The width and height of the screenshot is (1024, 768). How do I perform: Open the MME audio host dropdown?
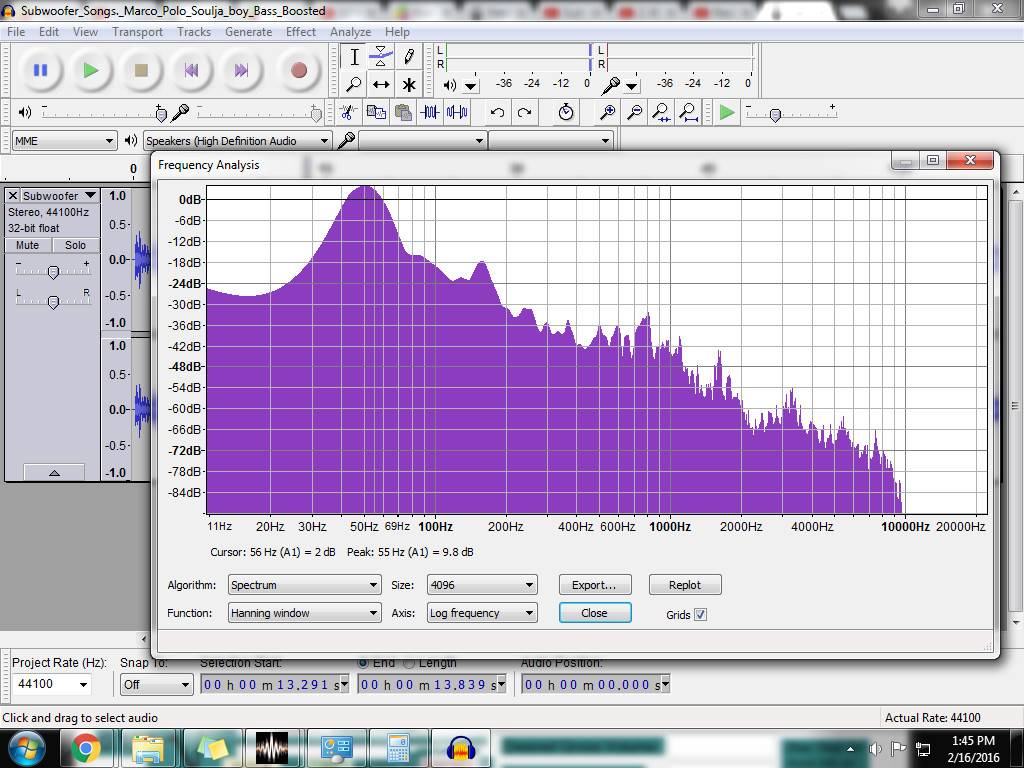64,140
